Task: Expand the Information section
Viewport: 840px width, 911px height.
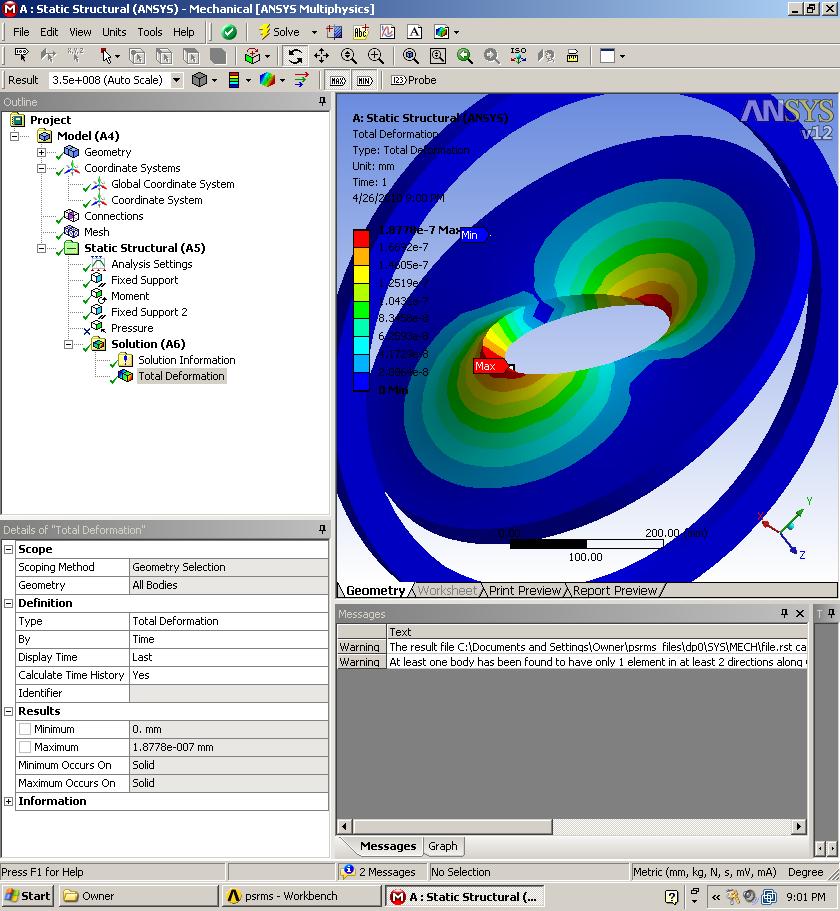Action: tap(9, 801)
